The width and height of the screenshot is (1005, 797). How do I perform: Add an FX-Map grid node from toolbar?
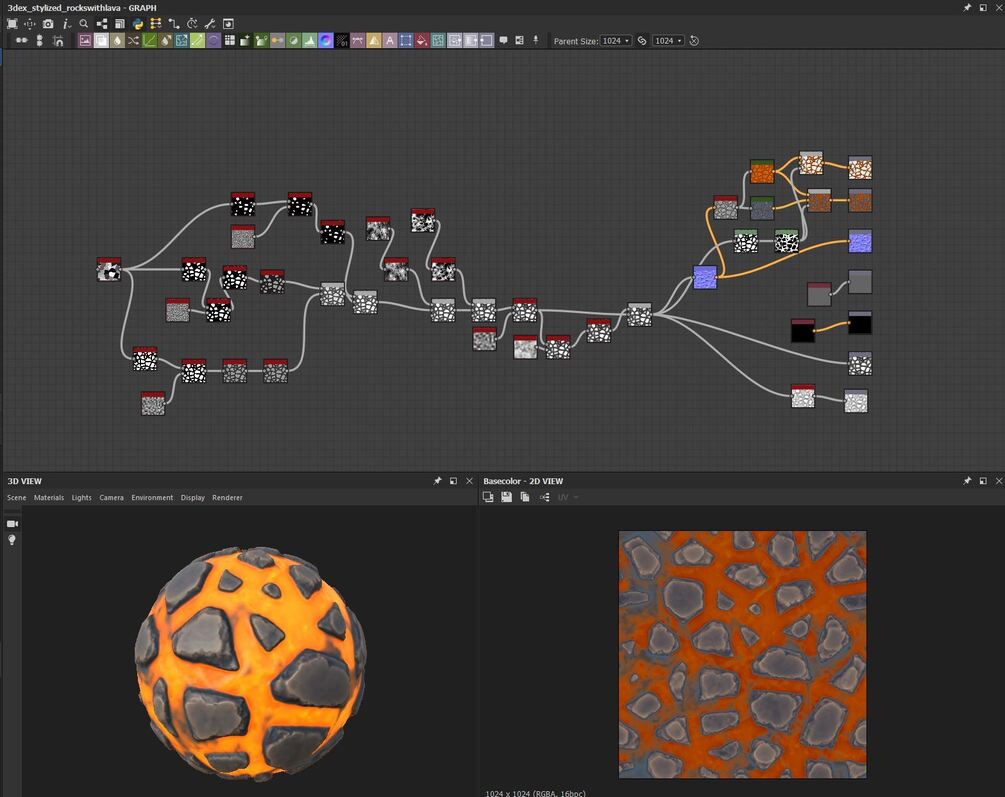coord(229,40)
